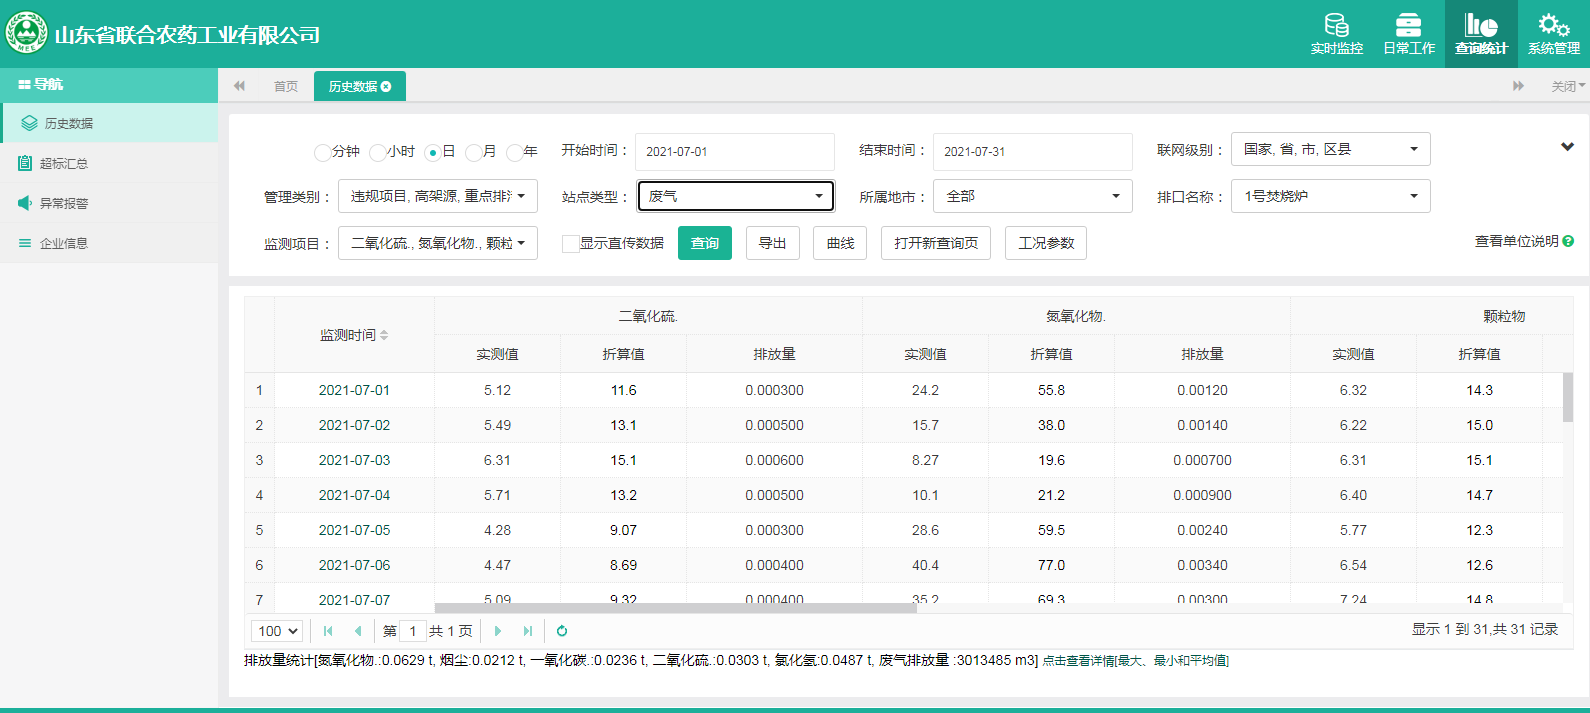Click the refresh icon in table pager
Screen dimensions: 1590x713
coord(562,631)
